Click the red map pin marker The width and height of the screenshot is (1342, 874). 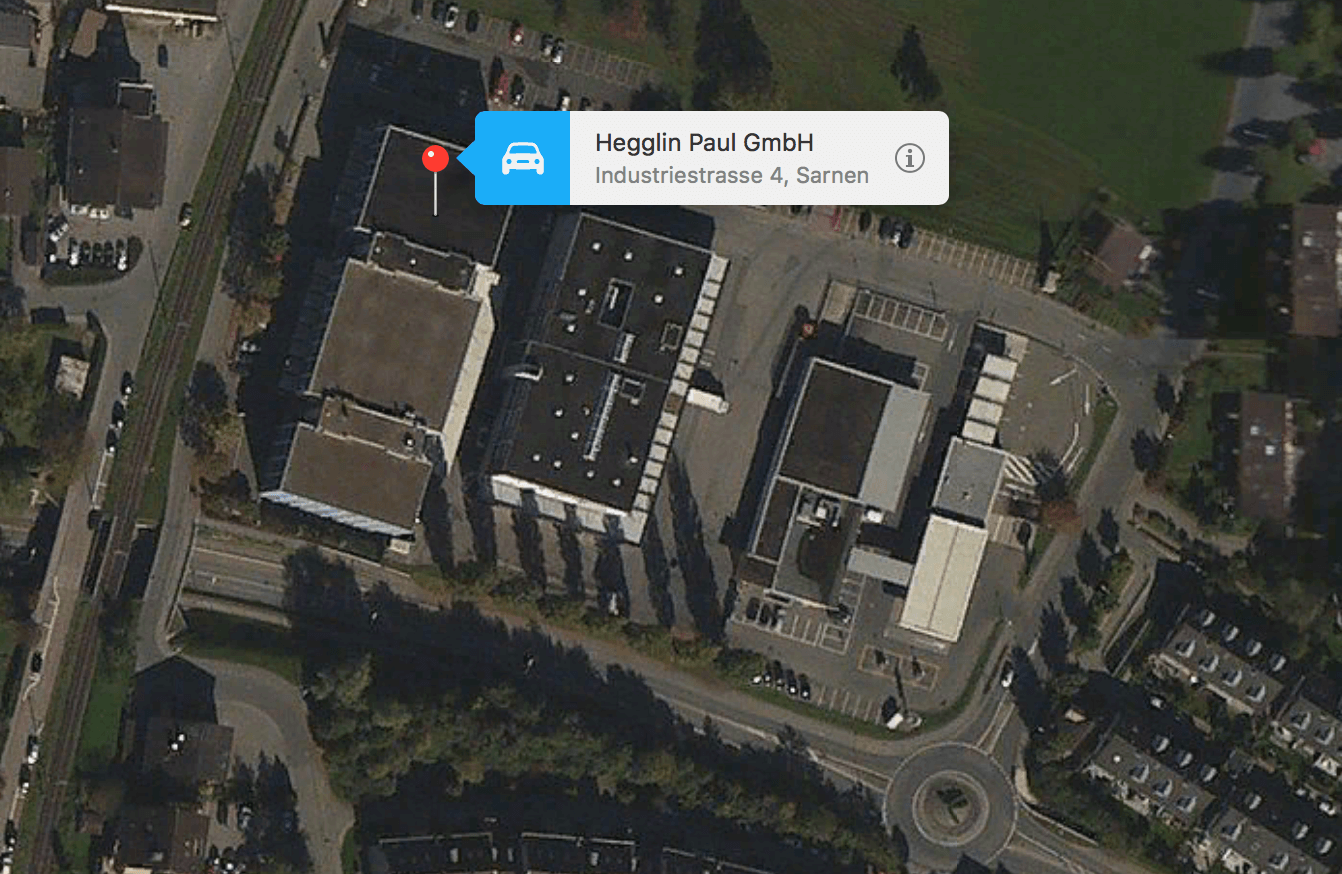(435, 159)
